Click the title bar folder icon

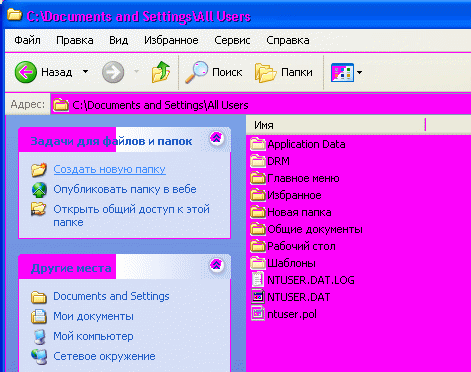pyautogui.click(x=14, y=15)
